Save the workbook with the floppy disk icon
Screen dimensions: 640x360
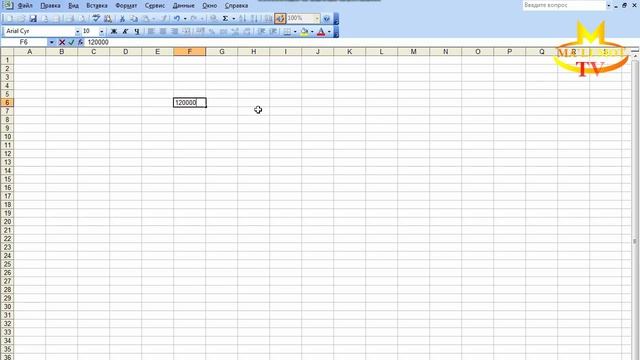[33, 18]
